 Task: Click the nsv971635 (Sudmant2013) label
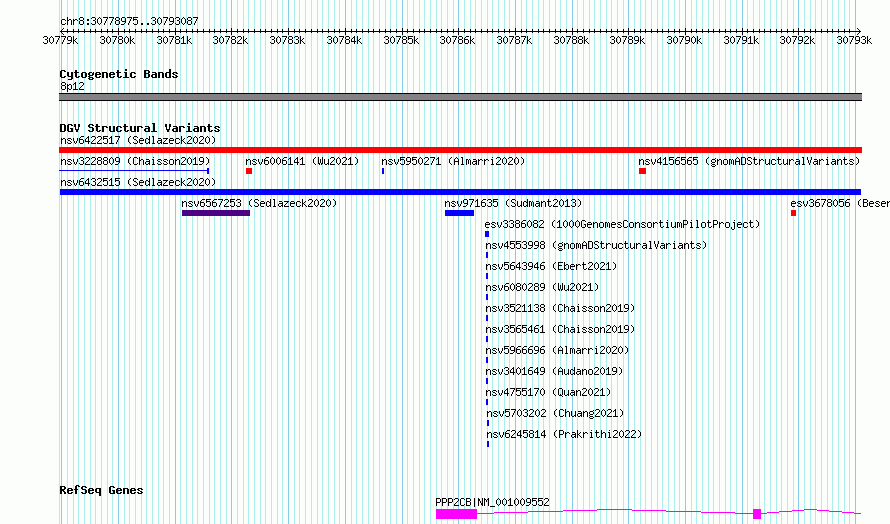[x=513, y=203]
